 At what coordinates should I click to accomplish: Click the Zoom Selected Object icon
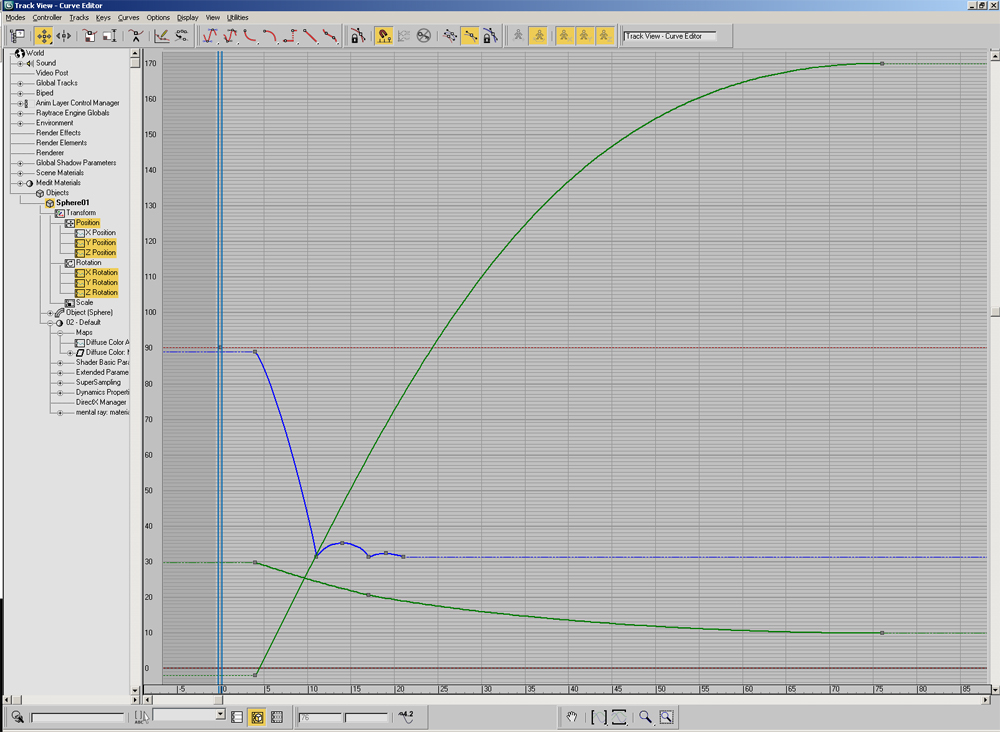point(17,717)
